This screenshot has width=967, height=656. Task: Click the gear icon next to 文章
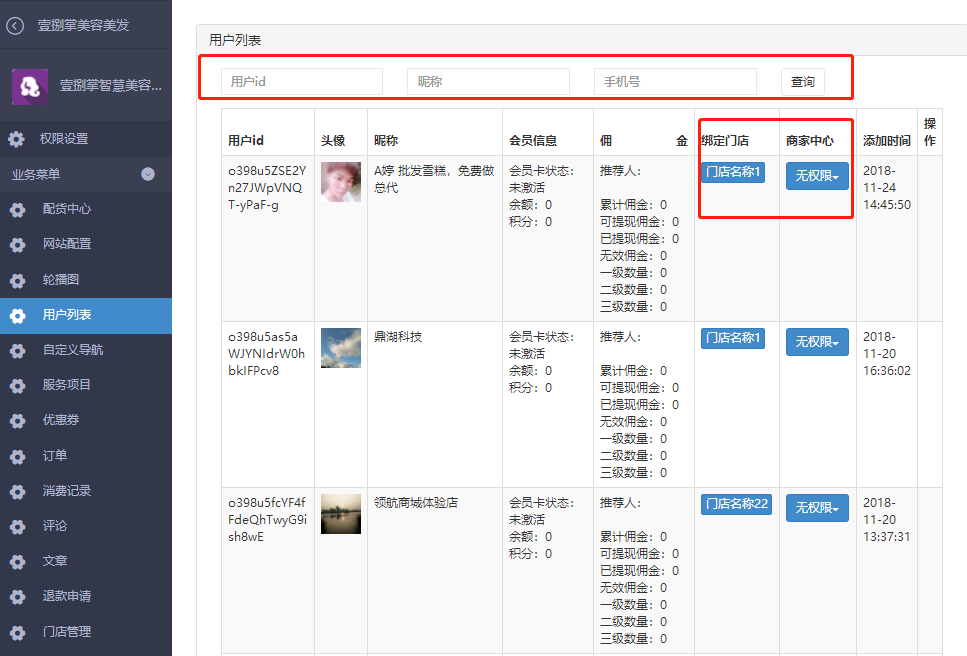pos(17,562)
